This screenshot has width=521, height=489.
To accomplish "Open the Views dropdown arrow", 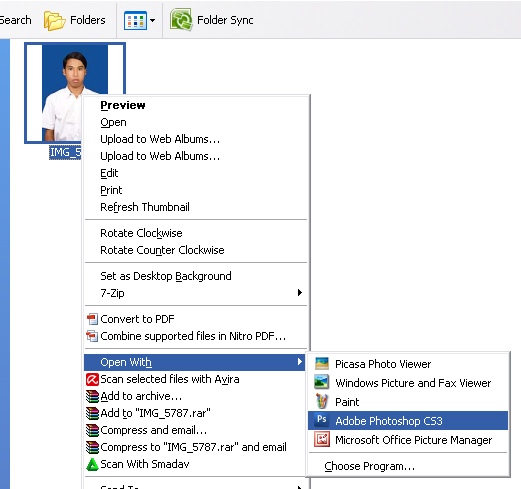I will tap(152, 20).
